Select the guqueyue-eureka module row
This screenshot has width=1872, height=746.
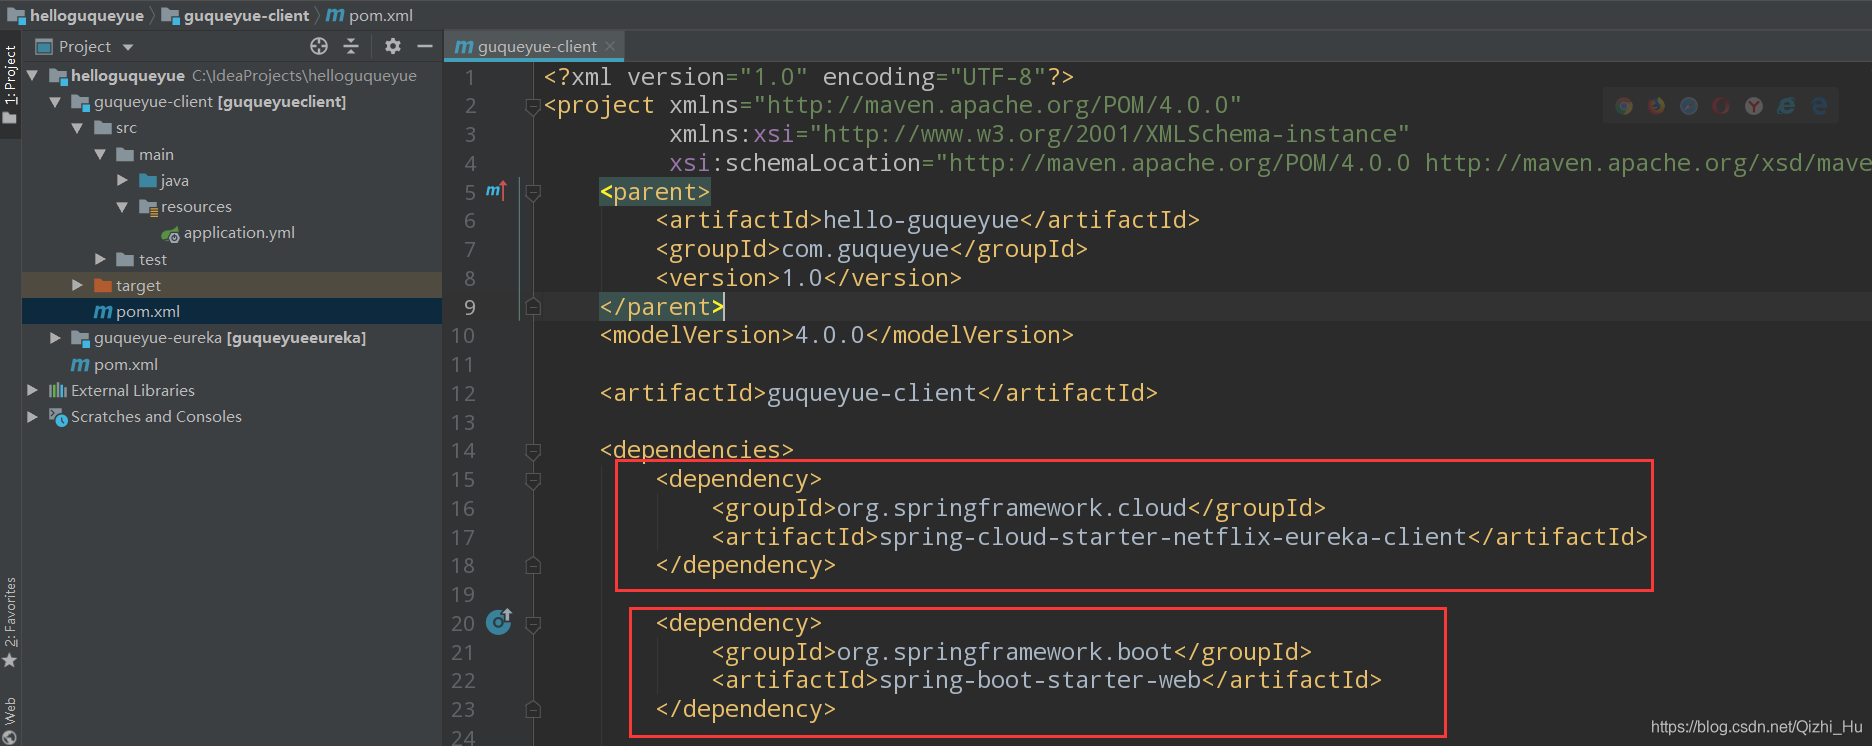(232, 338)
